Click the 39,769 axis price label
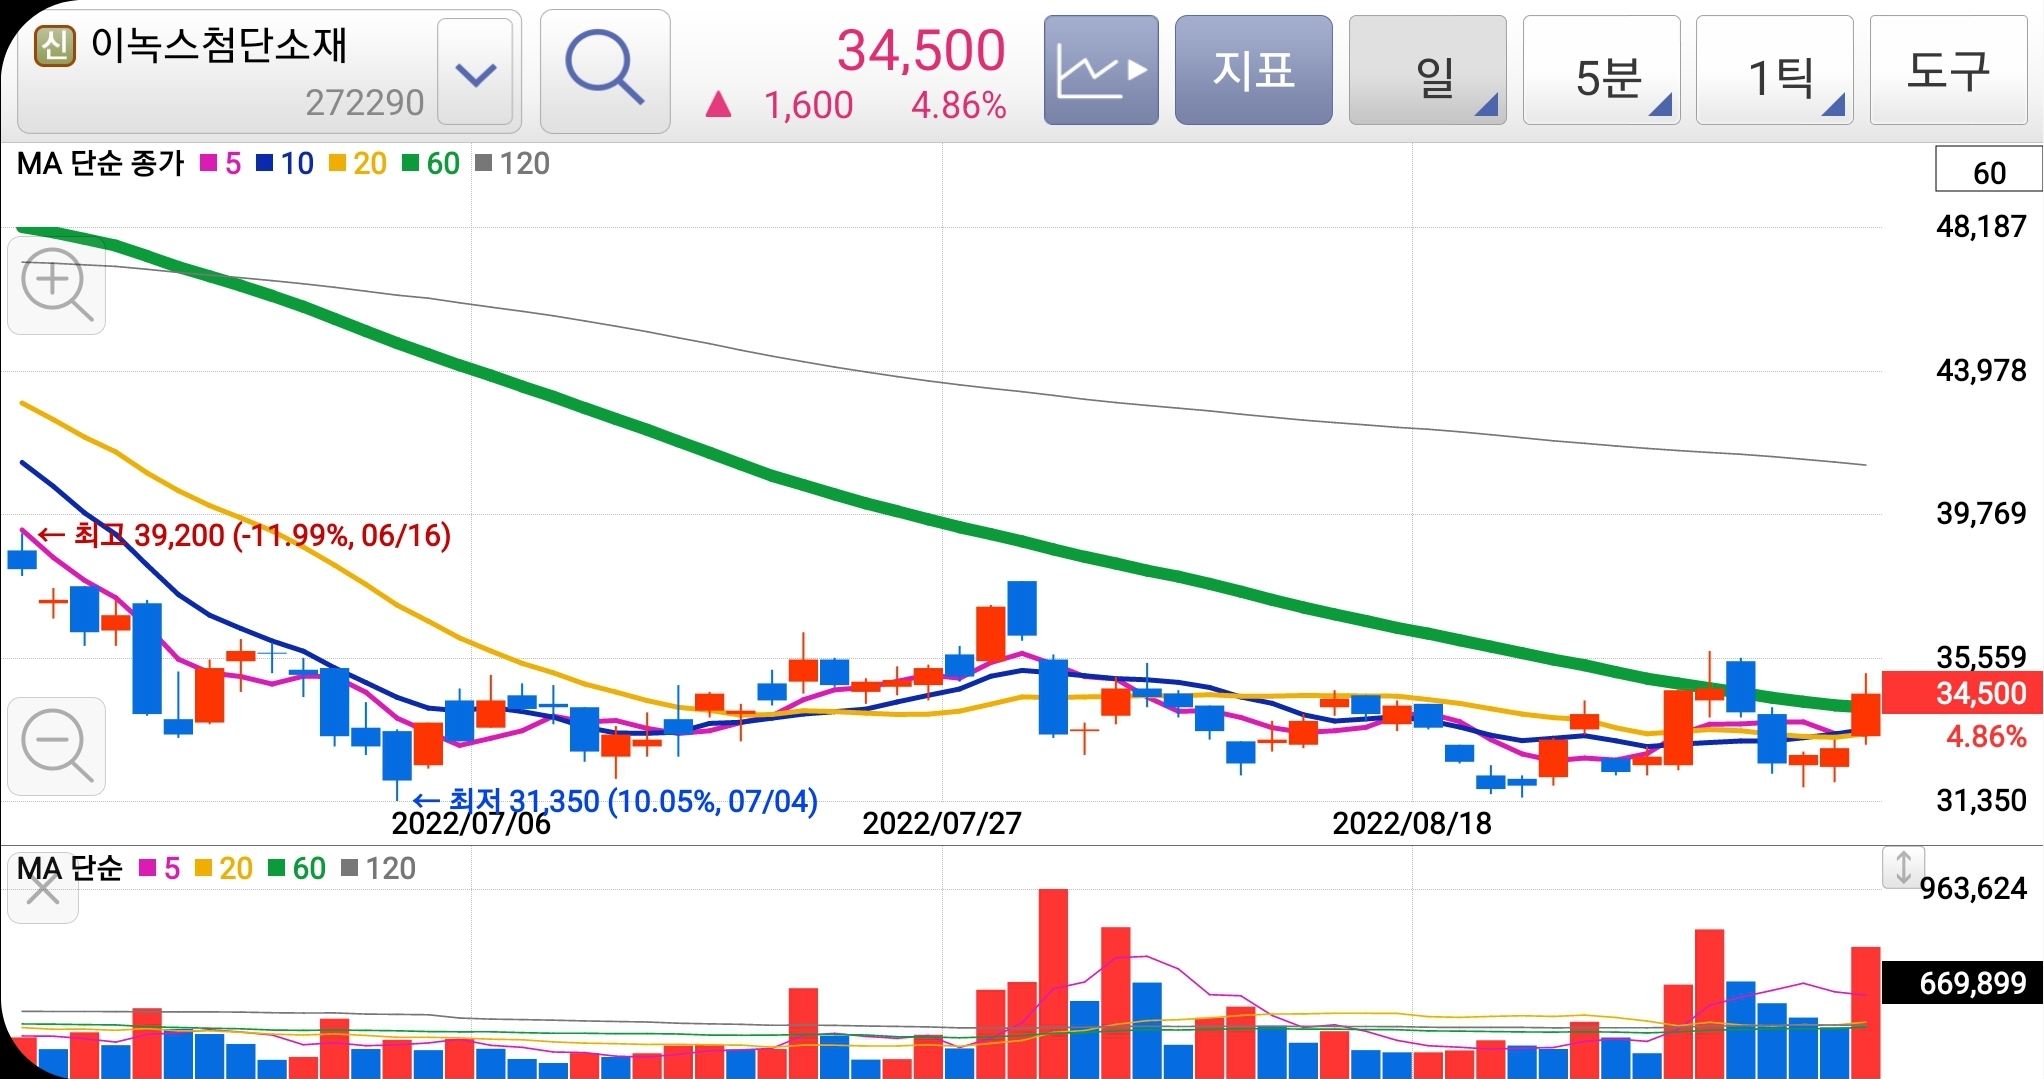 1981,514
